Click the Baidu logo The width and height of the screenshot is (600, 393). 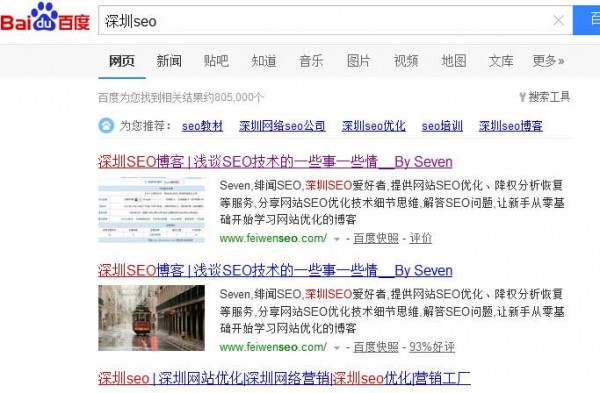tap(45, 17)
